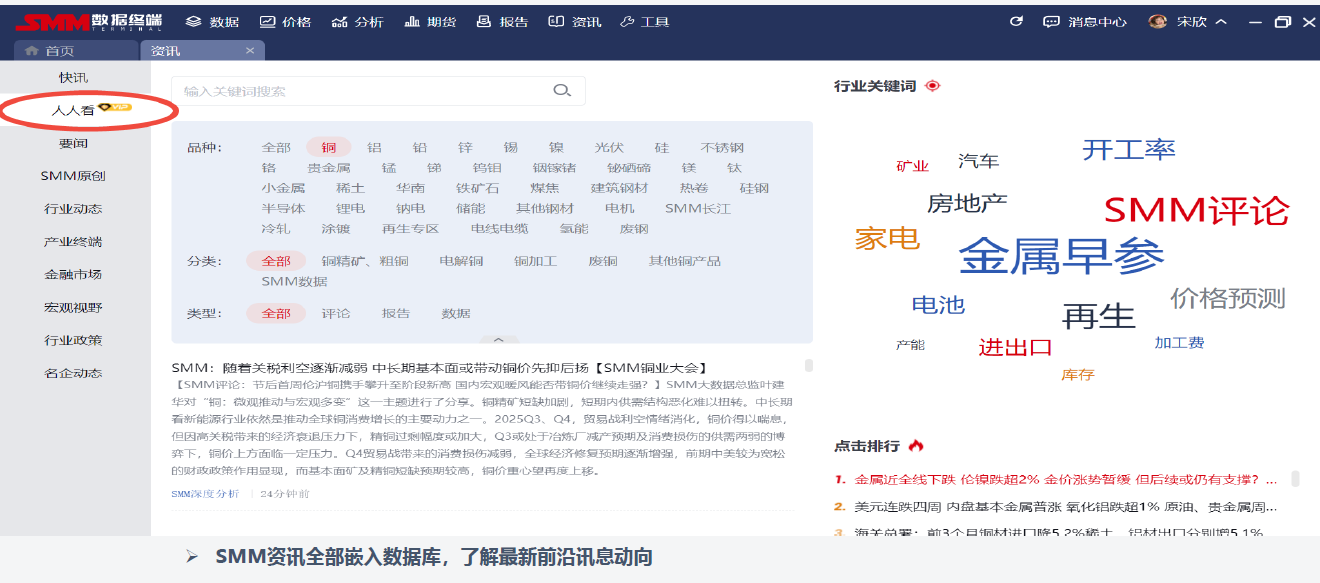Choose the 再生专区 variety filter
Viewport: 1320px width, 583px height.
point(411,228)
